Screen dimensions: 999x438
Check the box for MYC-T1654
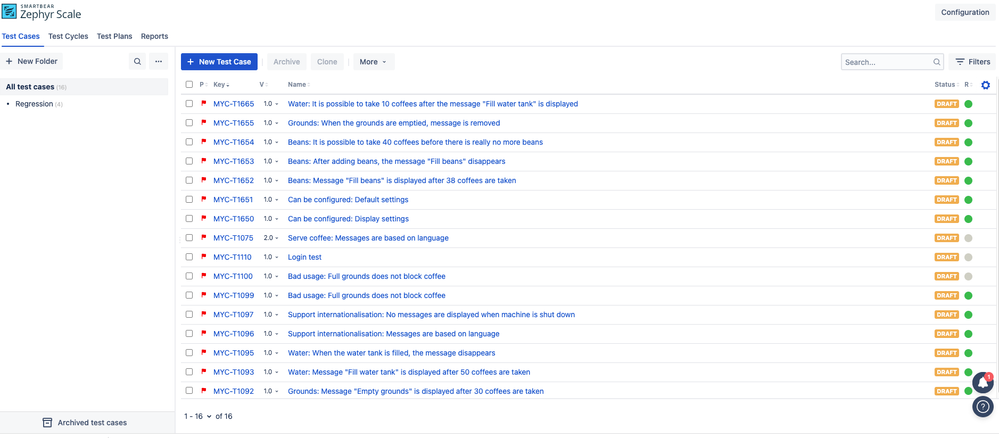(189, 142)
